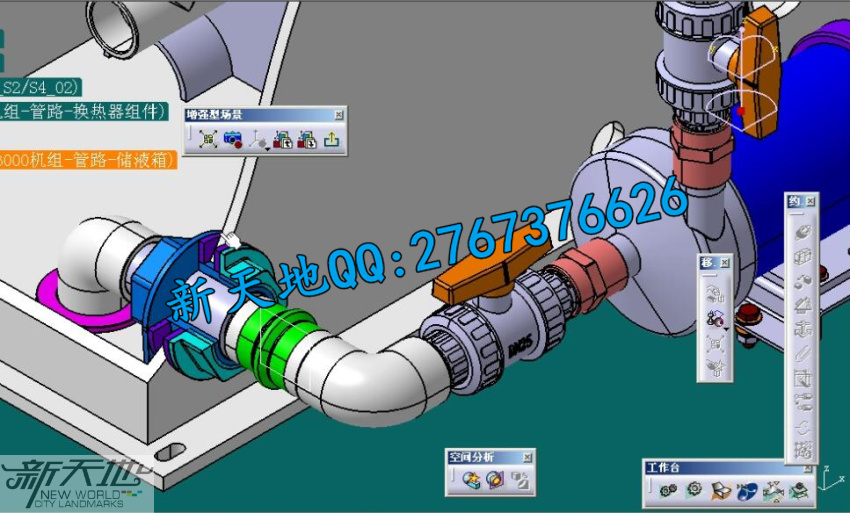The image size is (850, 513).
Task: Click Apply Scene on Assembly icon (up arrow)
Action: click(x=282, y=139)
